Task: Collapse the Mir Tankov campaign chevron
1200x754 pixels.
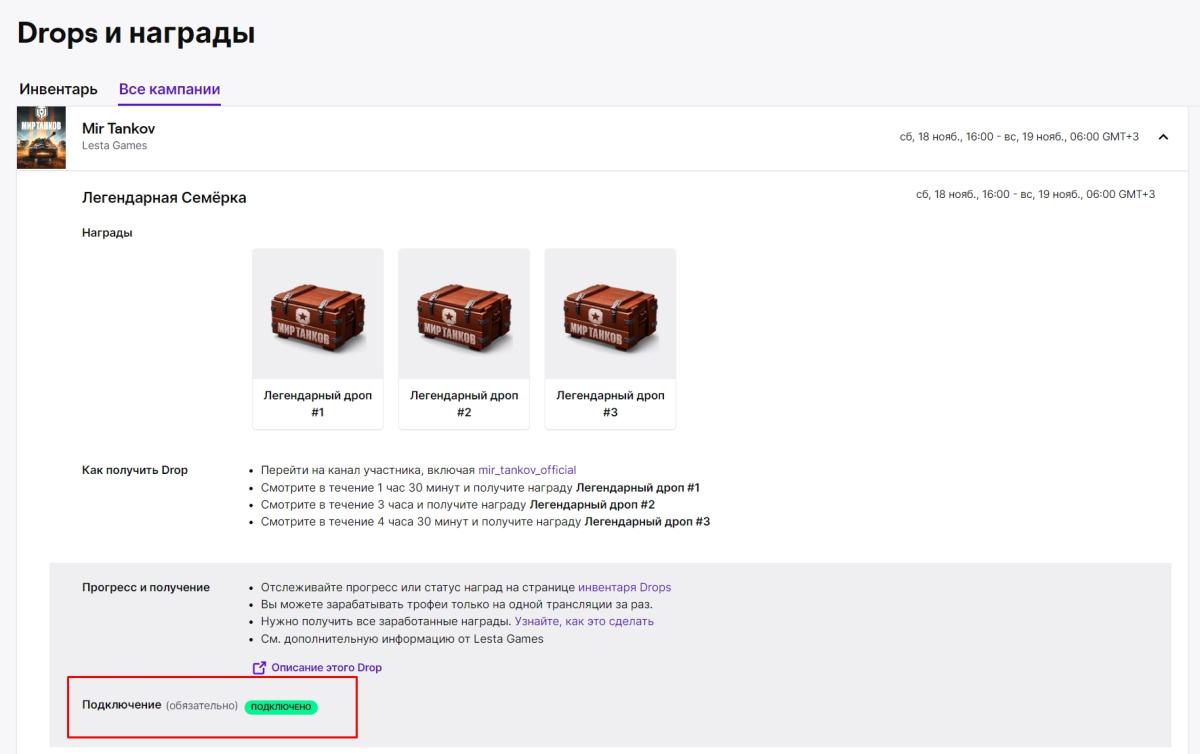Action: tap(1163, 137)
